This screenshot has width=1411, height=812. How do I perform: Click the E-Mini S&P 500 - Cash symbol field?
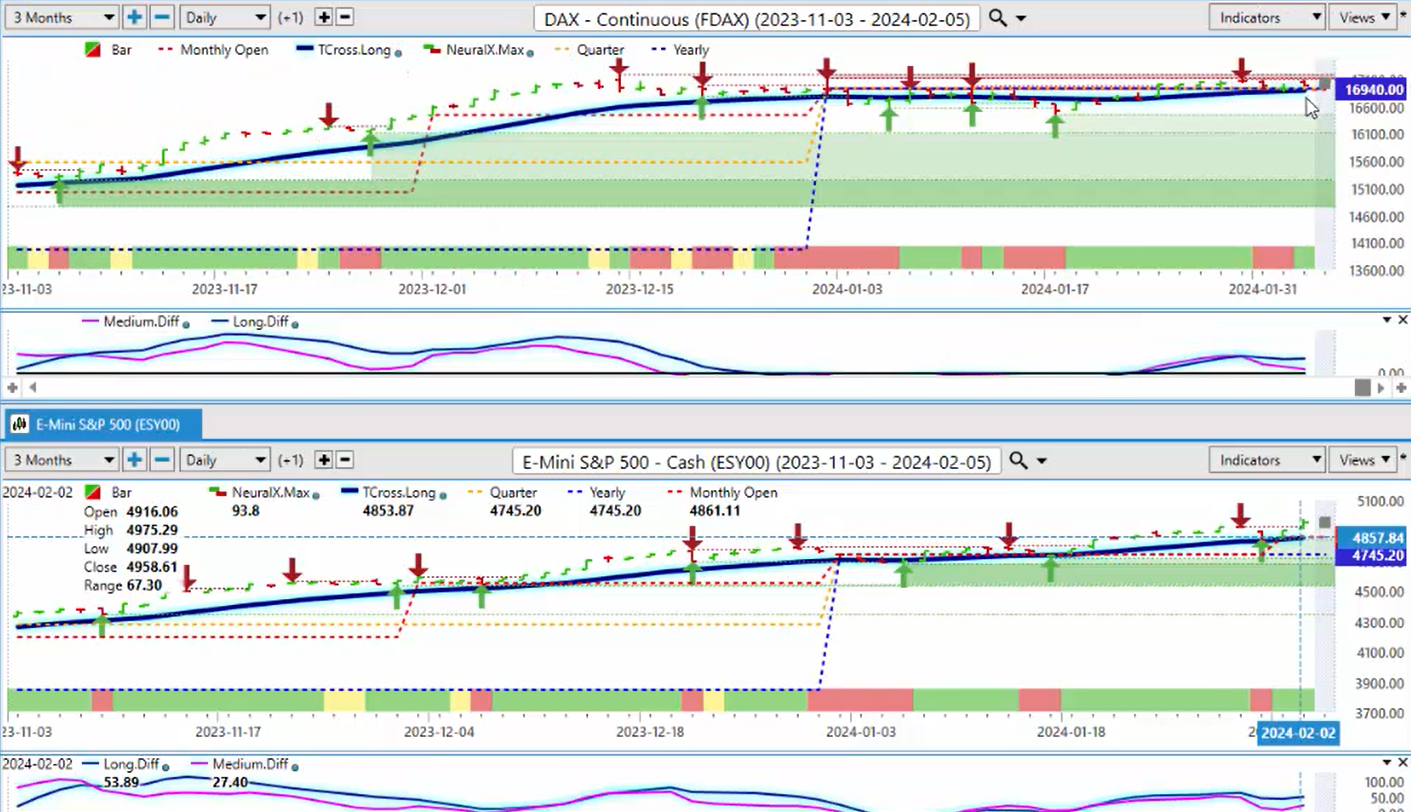pyautogui.click(x=757, y=461)
